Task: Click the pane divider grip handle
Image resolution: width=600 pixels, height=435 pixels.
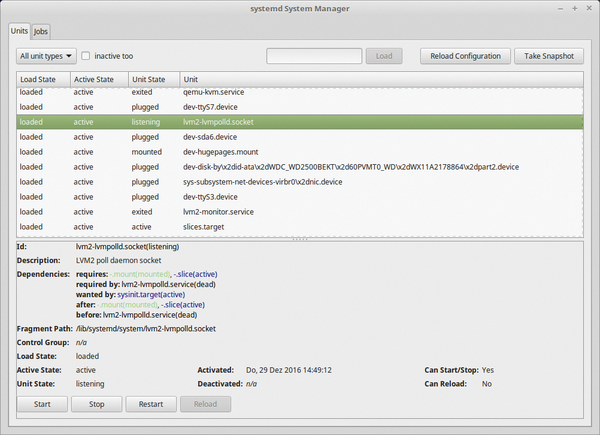Action: [300, 239]
